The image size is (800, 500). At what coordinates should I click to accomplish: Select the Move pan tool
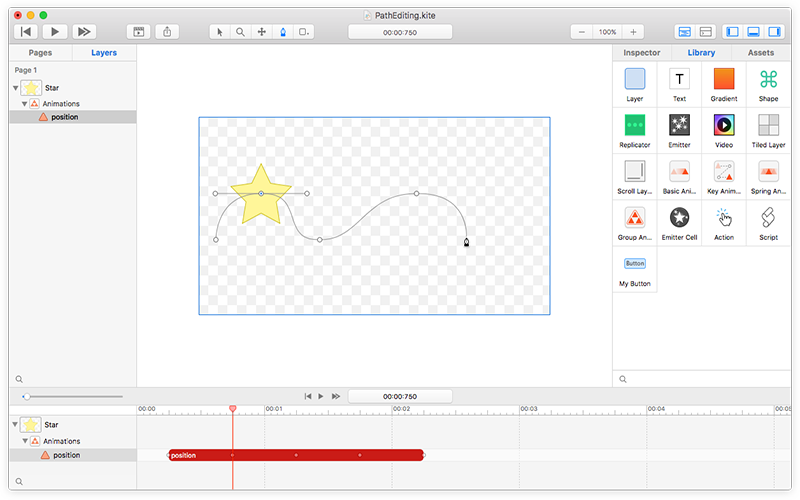click(262, 32)
